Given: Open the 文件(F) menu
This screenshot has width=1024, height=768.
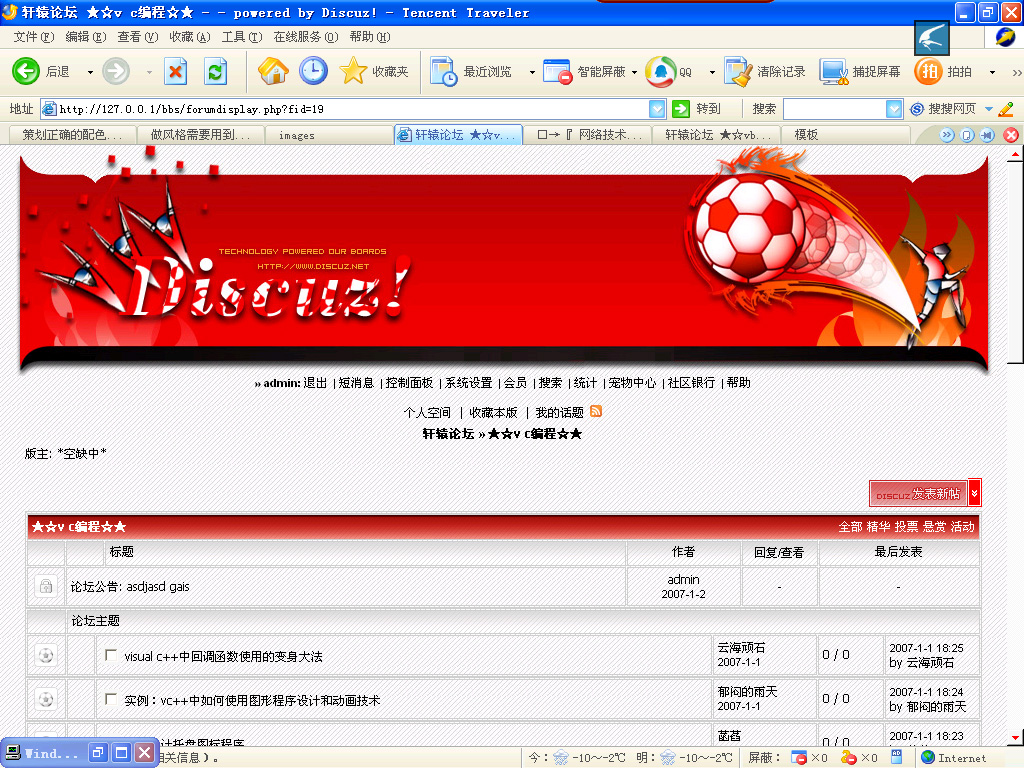Looking at the screenshot, I should (34, 37).
